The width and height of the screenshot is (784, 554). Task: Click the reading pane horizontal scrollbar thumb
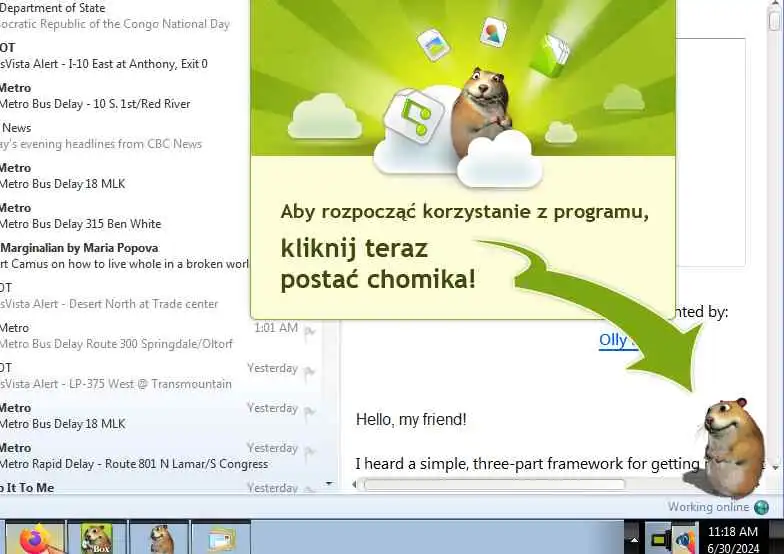494,484
